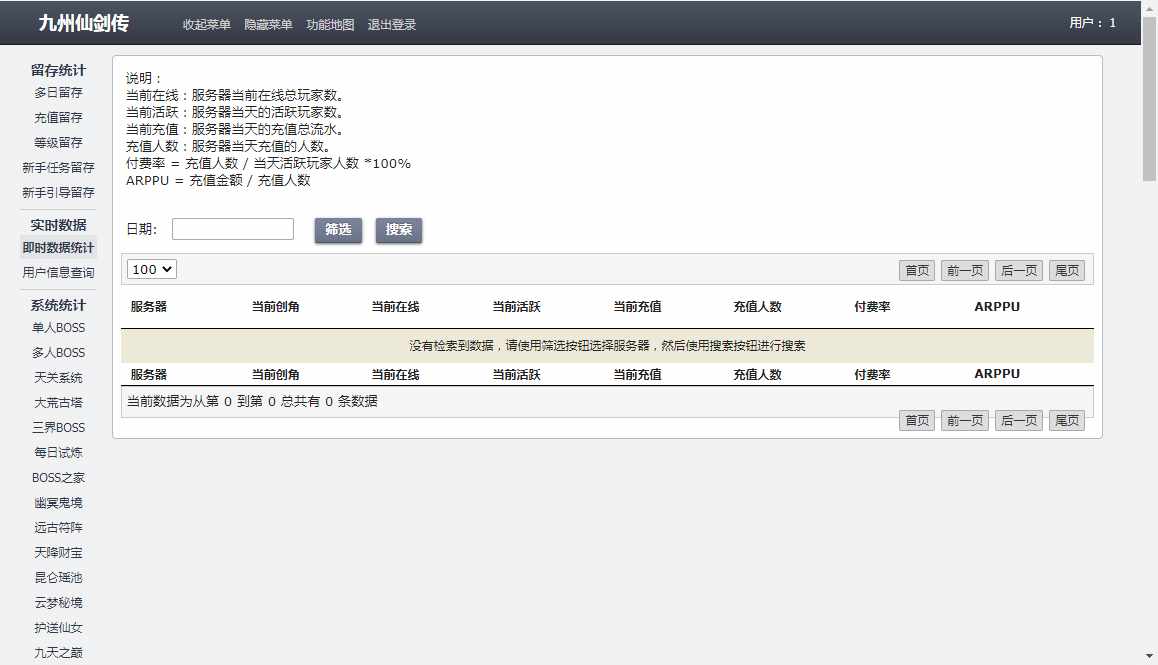Open 大荒古塔 in the sidebar
This screenshot has width=1158, height=665.
coord(58,403)
